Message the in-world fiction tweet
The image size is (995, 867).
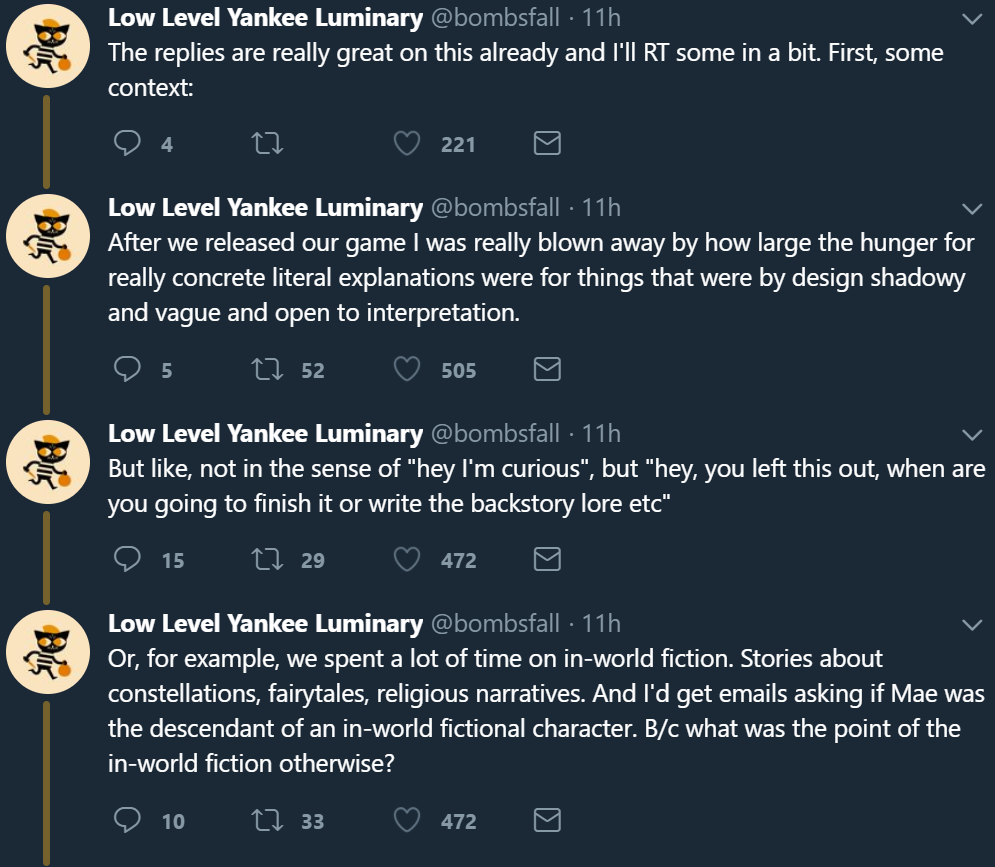[x=547, y=821]
